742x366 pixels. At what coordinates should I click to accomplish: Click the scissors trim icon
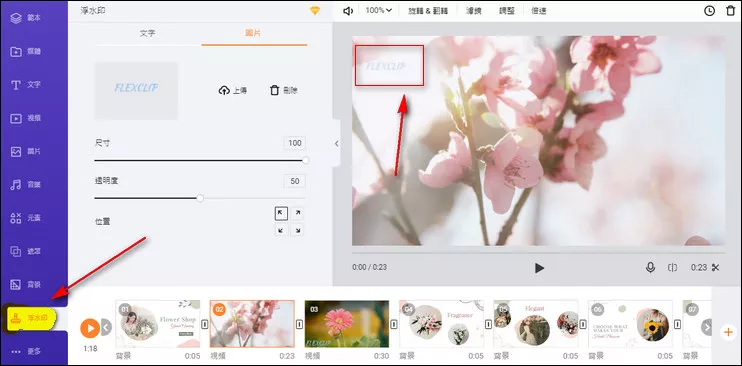[x=716, y=268]
